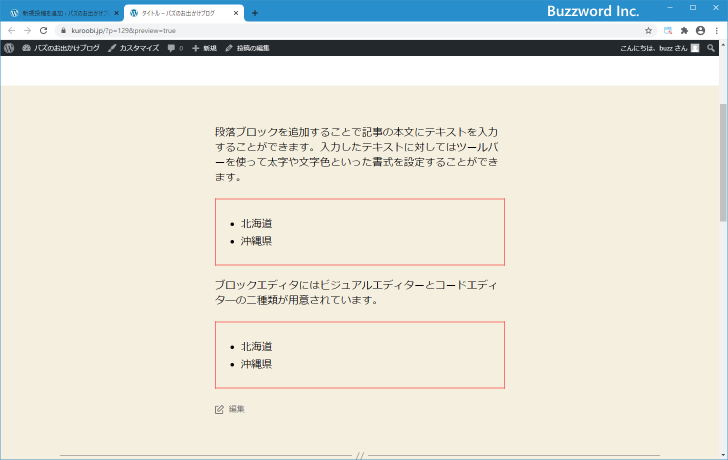Viewport: 728px width, 460px height.
Task: Click the paragraph starting 段落ブロックを追加
Action: point(357,154)
